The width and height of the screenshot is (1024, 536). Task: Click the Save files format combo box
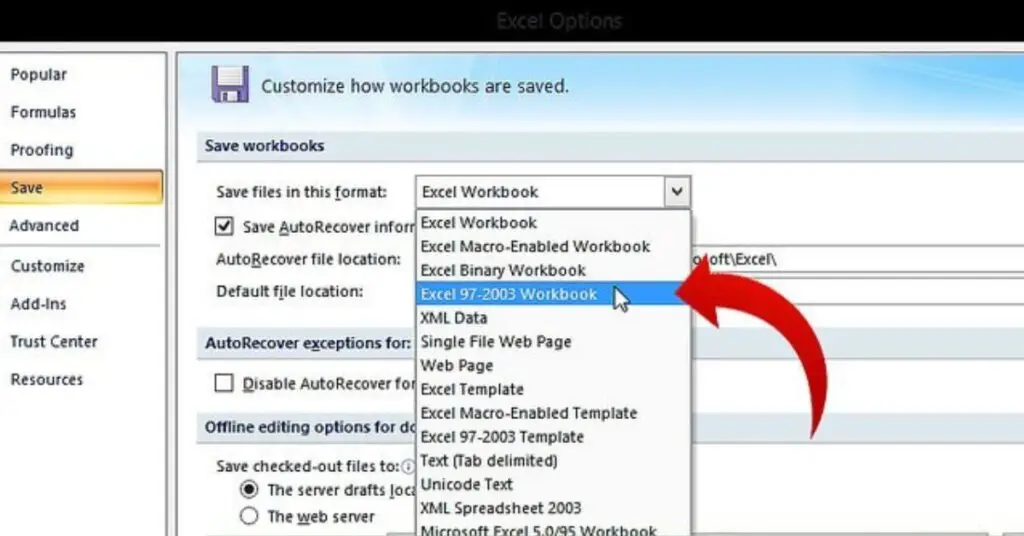(x=552, y=192)
